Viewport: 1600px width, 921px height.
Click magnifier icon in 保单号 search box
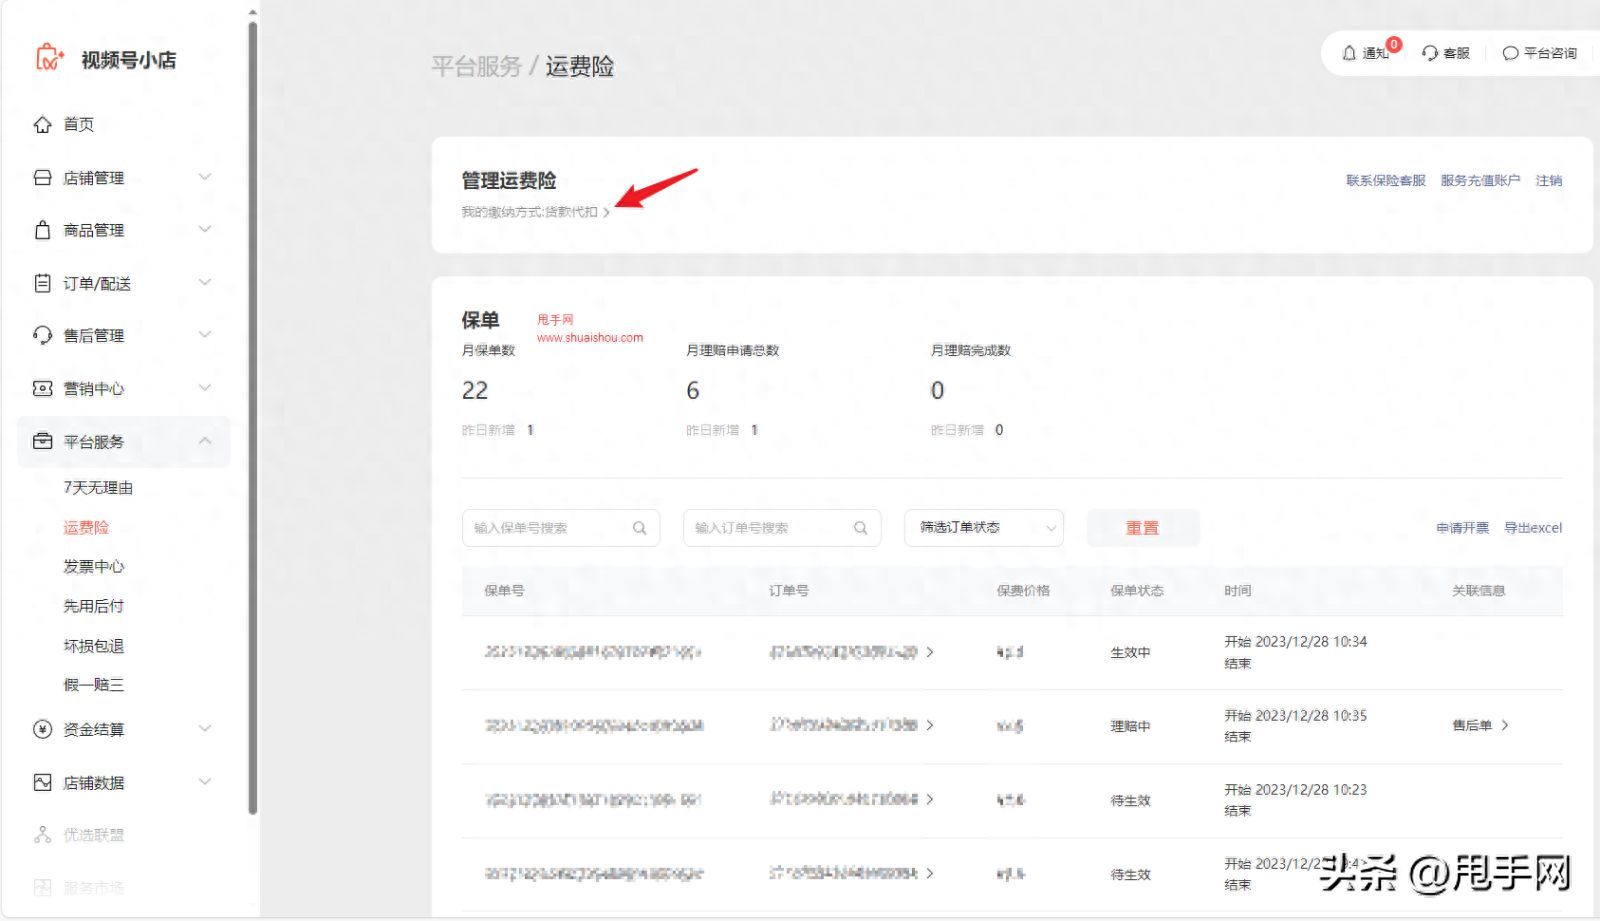pyautogui.click(x=639, y=528)
